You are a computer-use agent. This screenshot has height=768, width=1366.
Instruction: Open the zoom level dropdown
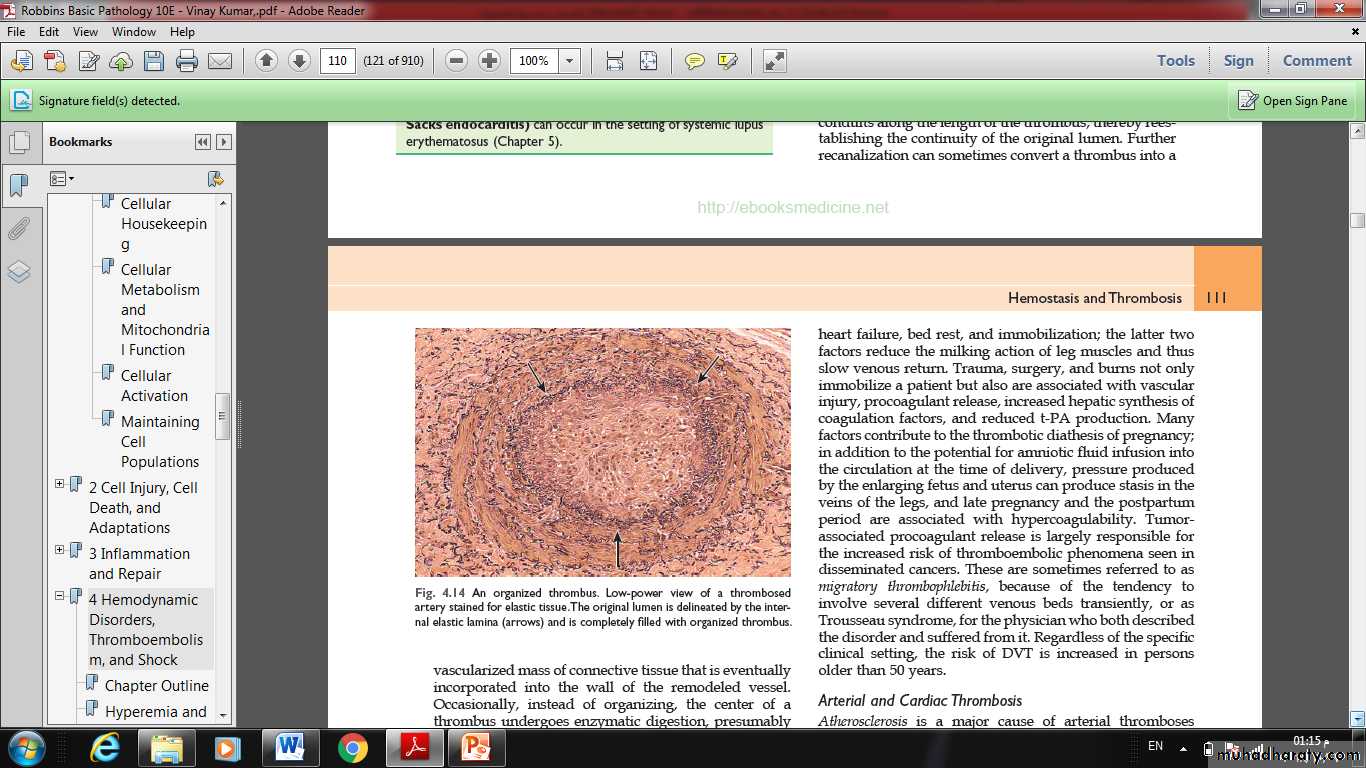tap(569, 61)
